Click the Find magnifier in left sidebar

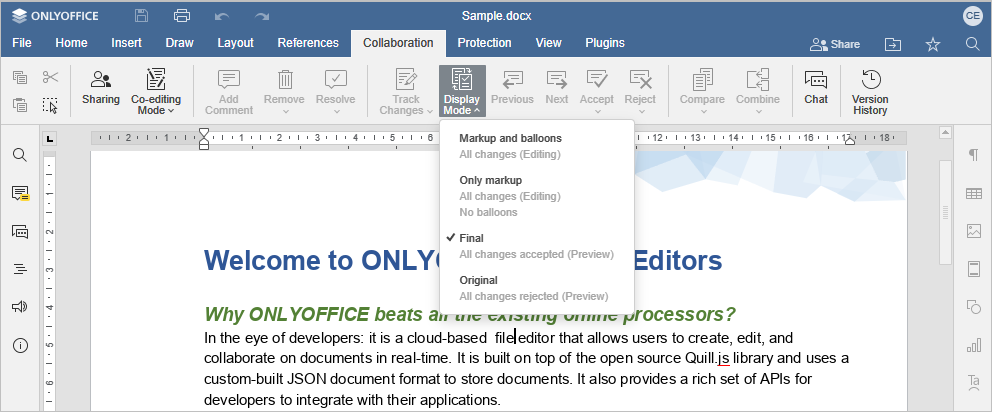(x=20, y=155)
